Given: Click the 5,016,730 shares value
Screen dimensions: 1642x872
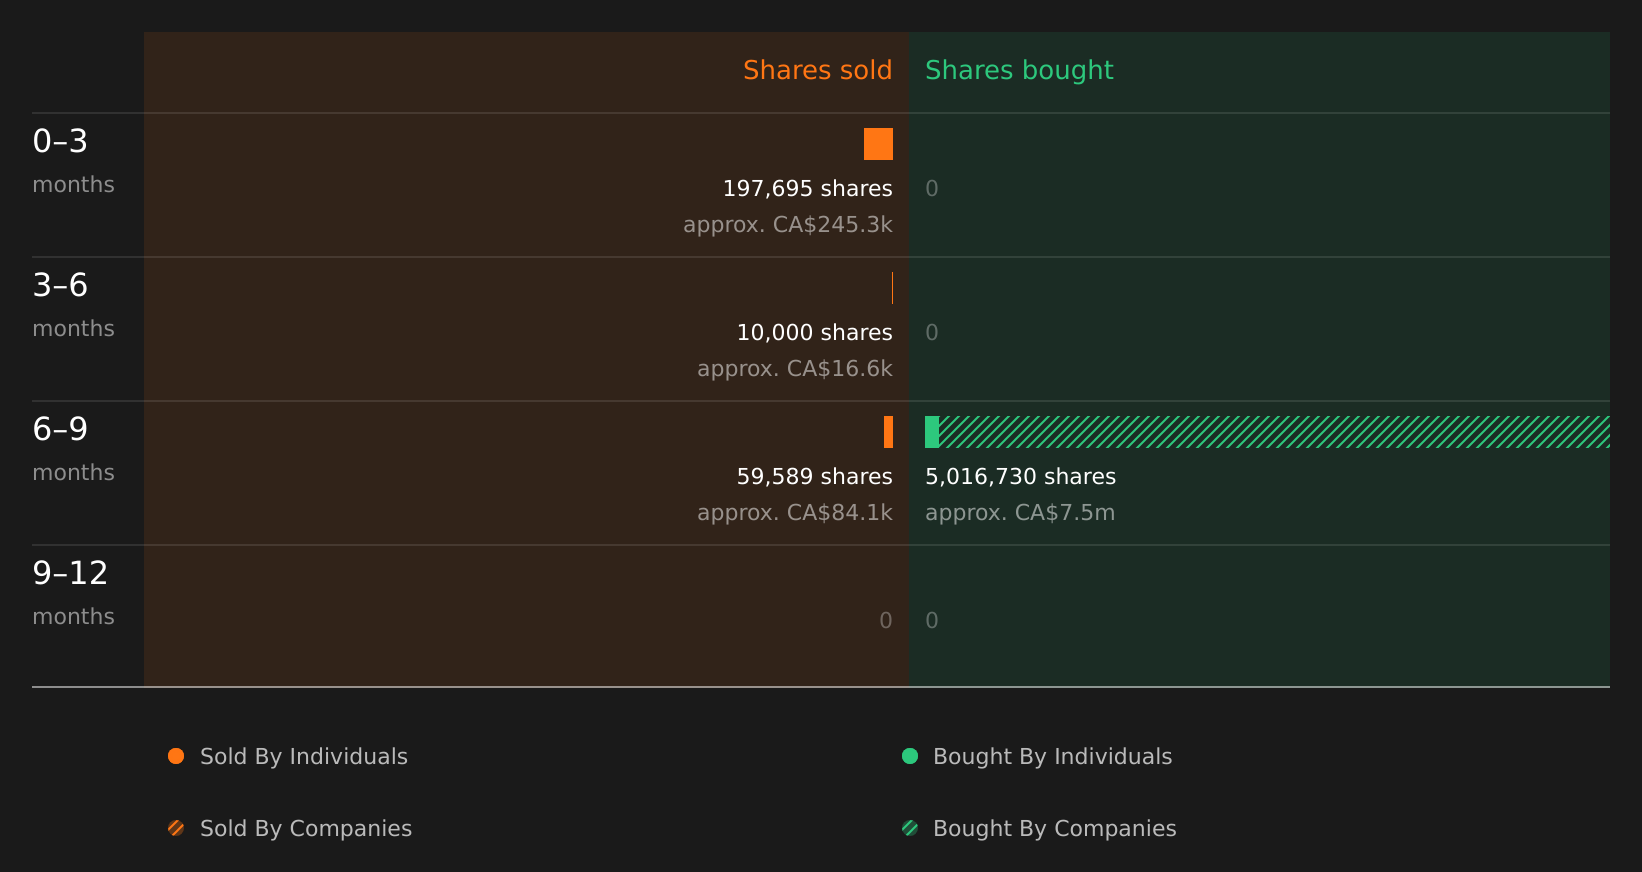Looking at the screenshot, I should pos(1020,476).
